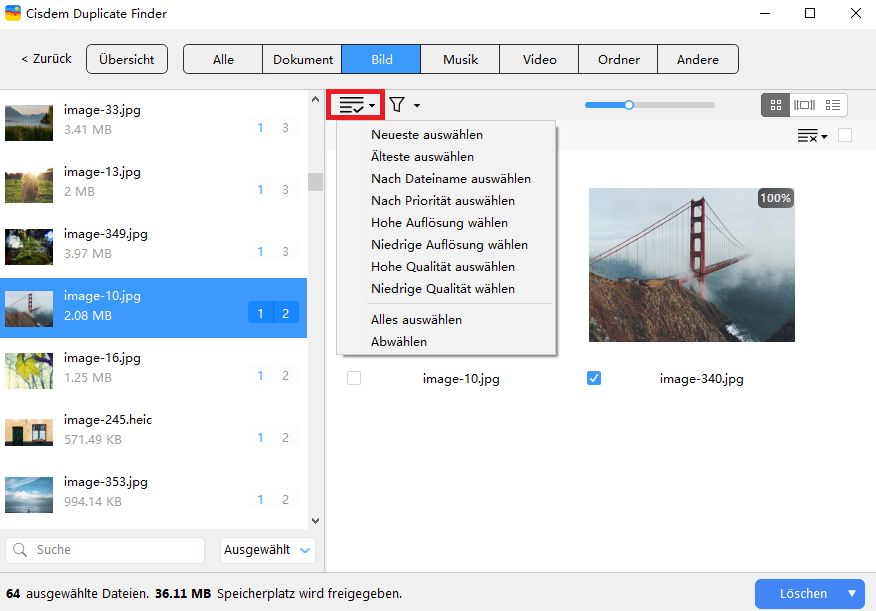The height and width of the screenshot is (611, 876).
Task: Open the filter funnel menu
Action: point(404,105)
